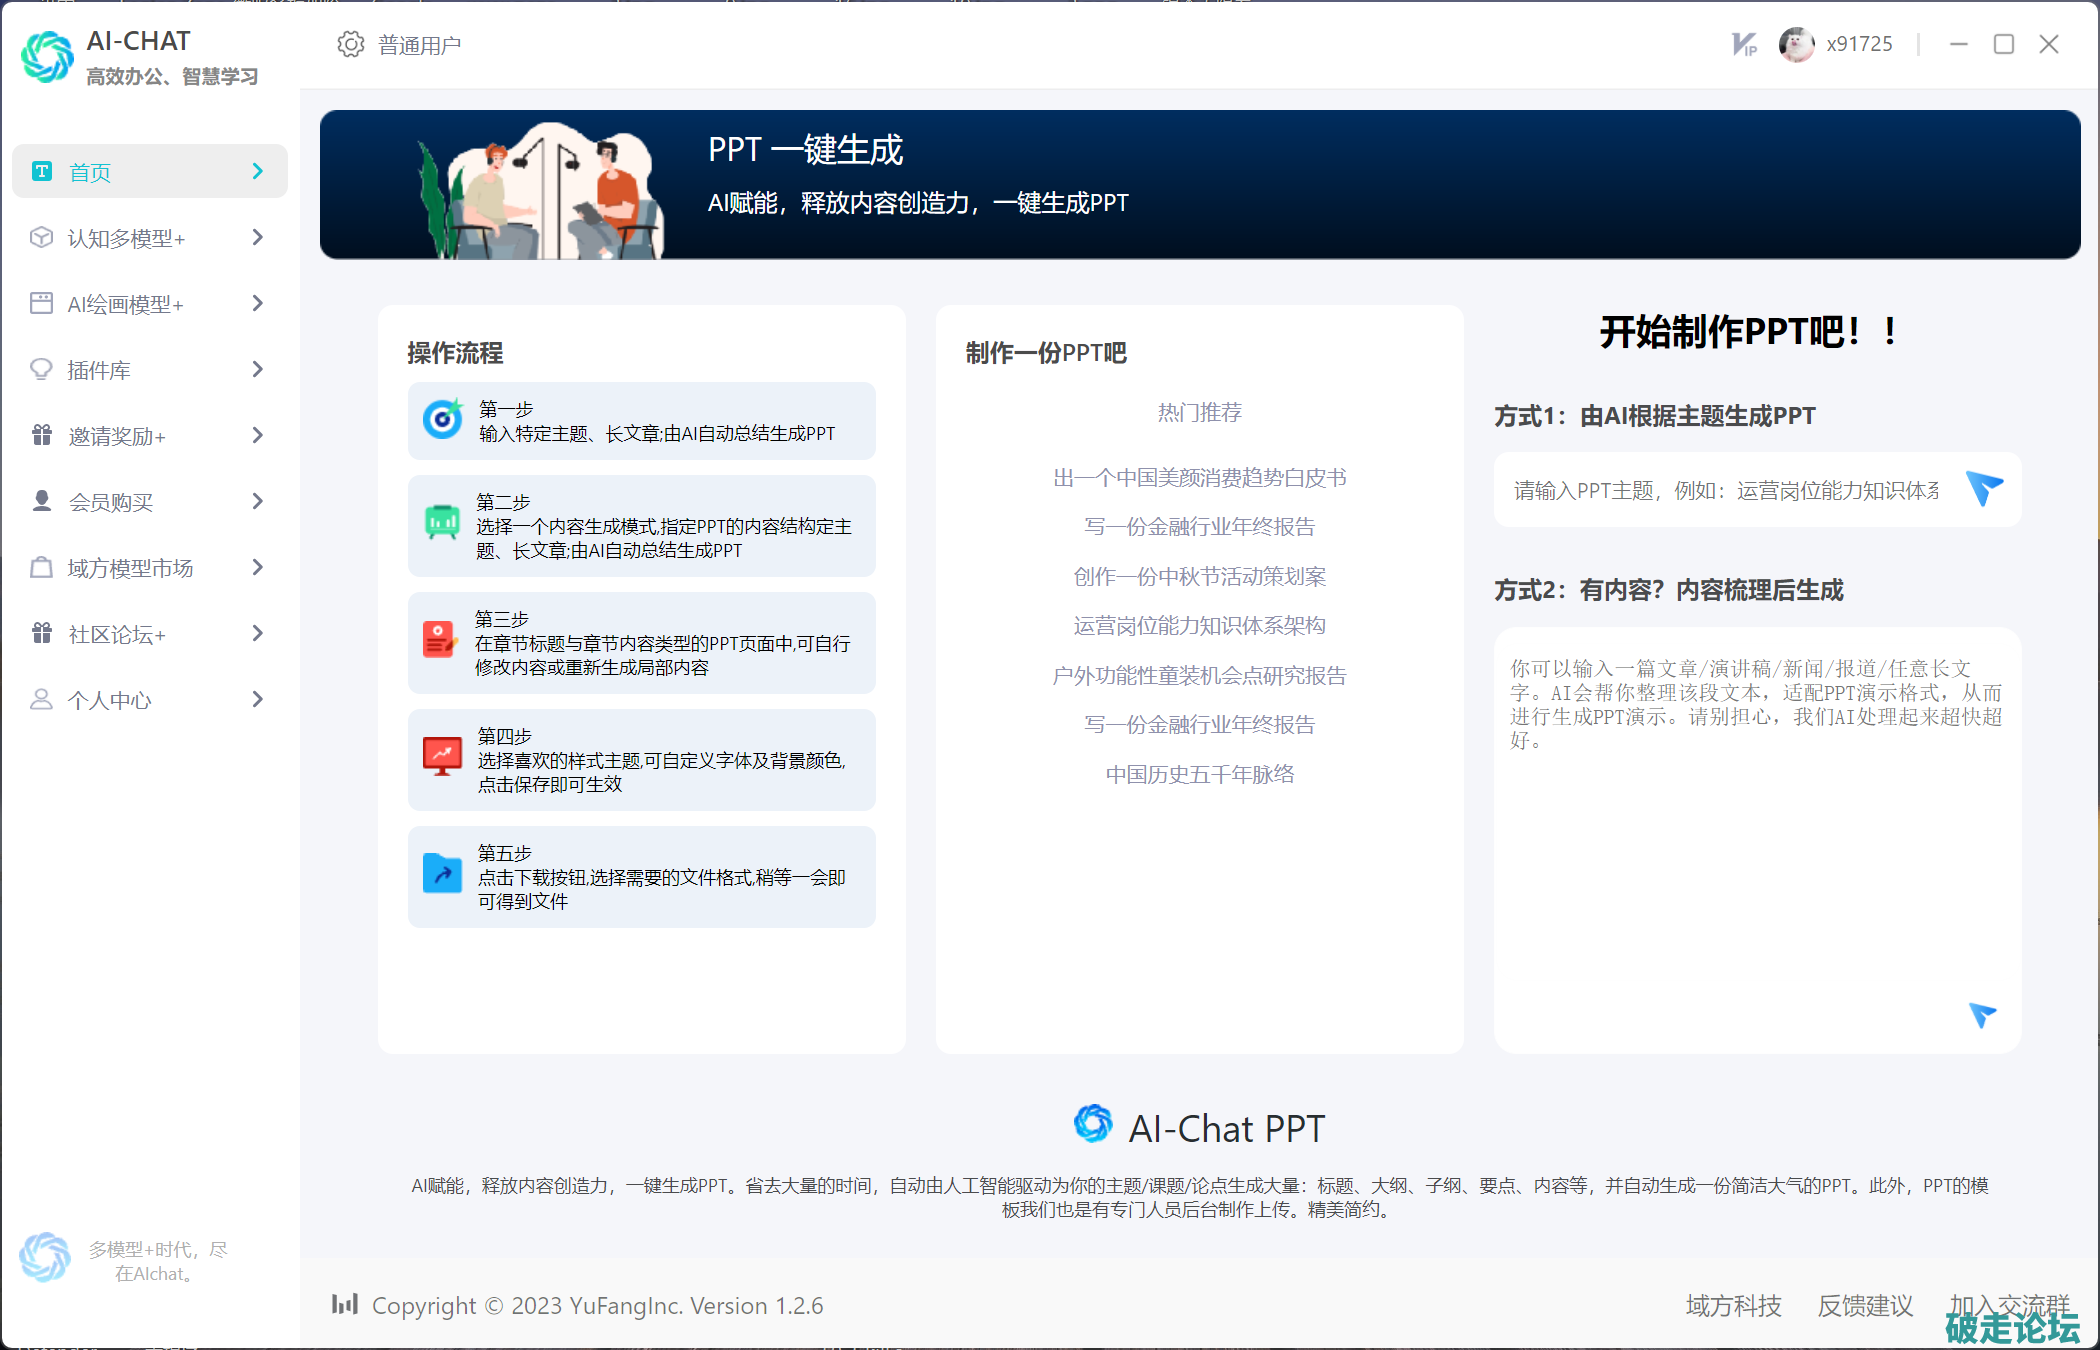Expand the 插件库 chevron

point(258,369)
